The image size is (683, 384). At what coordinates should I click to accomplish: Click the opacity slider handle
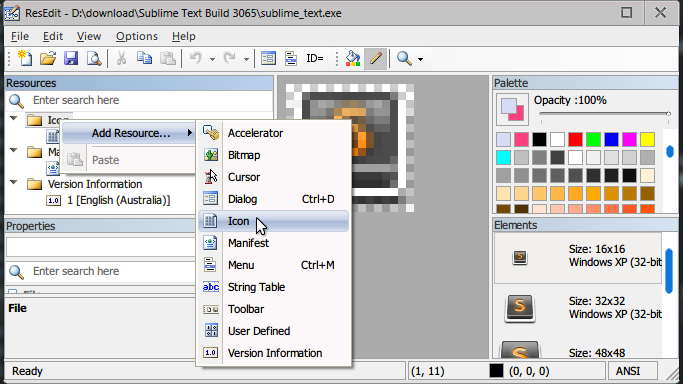point(668,114)
